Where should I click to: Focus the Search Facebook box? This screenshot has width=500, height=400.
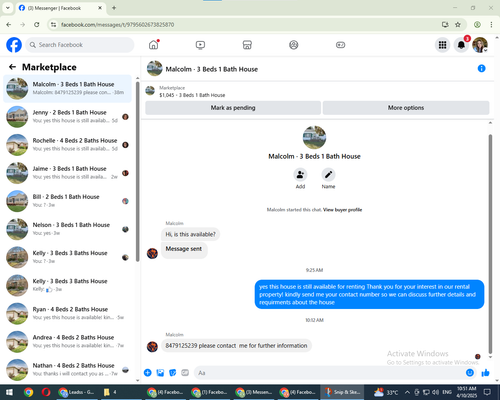(x=80, y=45)
